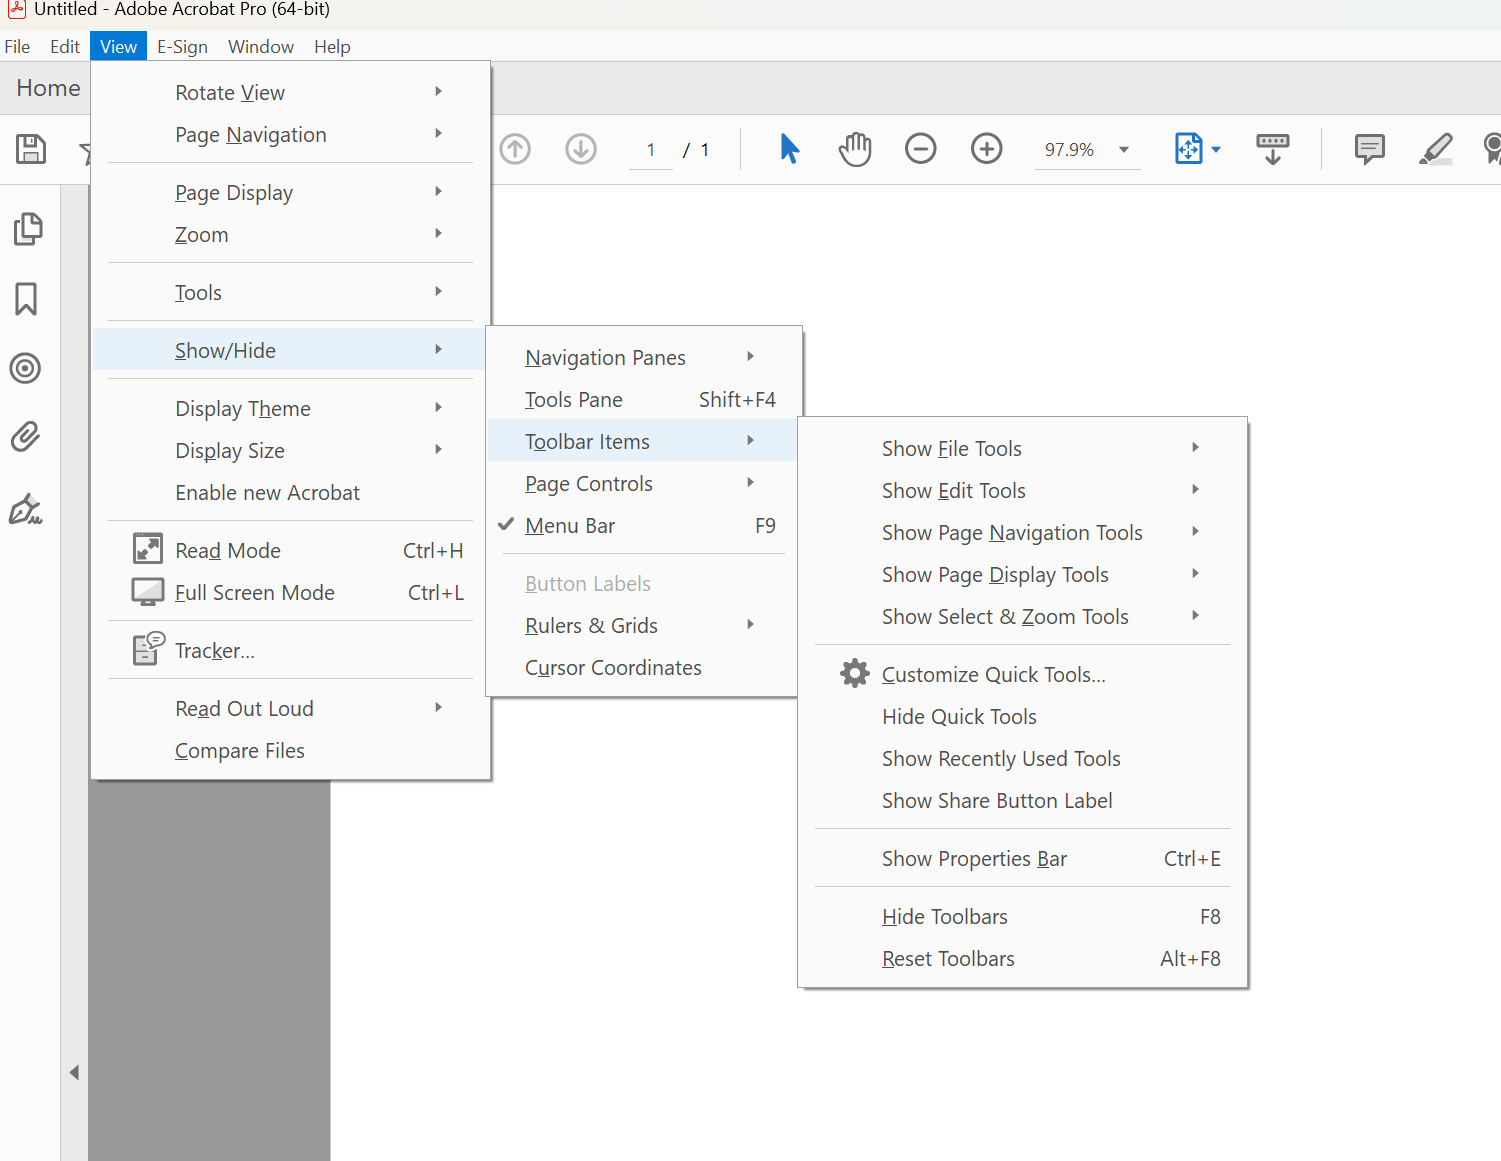Choose Customize Quick Tools option
Screen dimensions: 1501x1161
993,674
